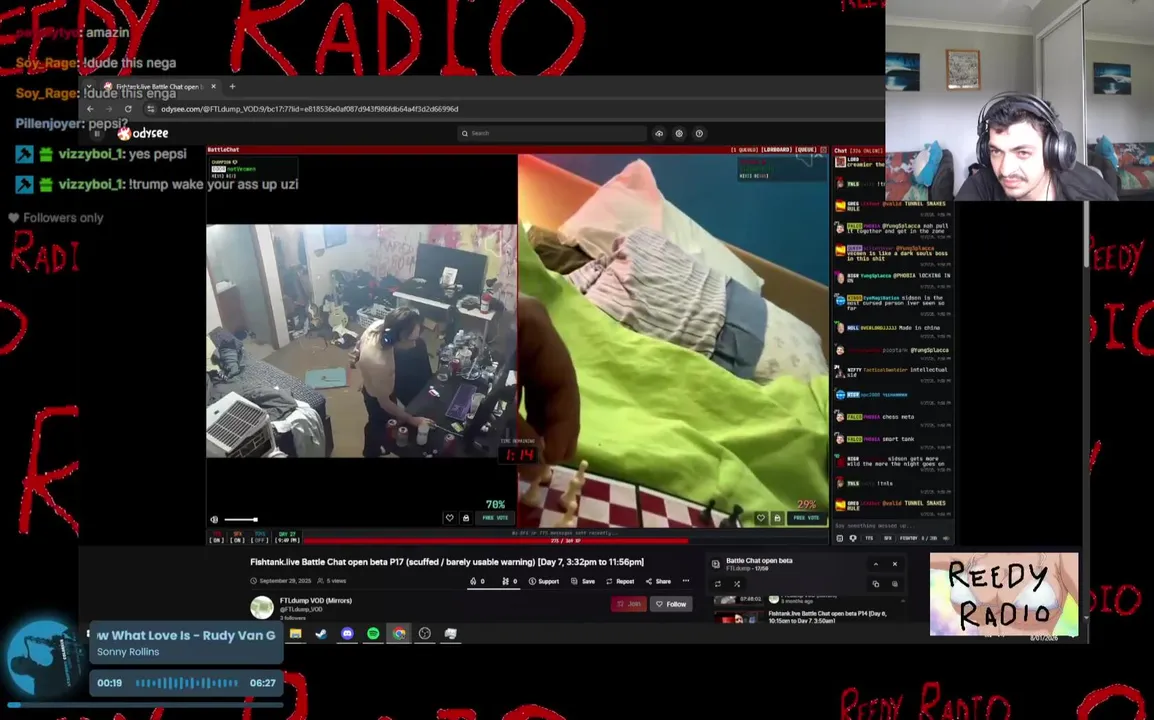Viewport: 1154px width, 720px height.
Task: Toggle SFX under the video player
Action: [x=237, y=537]
